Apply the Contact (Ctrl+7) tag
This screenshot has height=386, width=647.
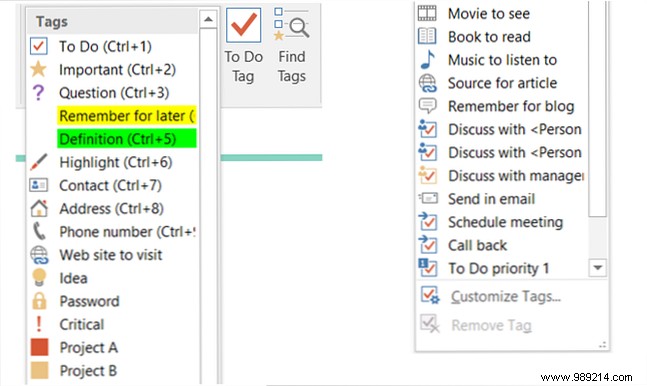tap(111, 185)
